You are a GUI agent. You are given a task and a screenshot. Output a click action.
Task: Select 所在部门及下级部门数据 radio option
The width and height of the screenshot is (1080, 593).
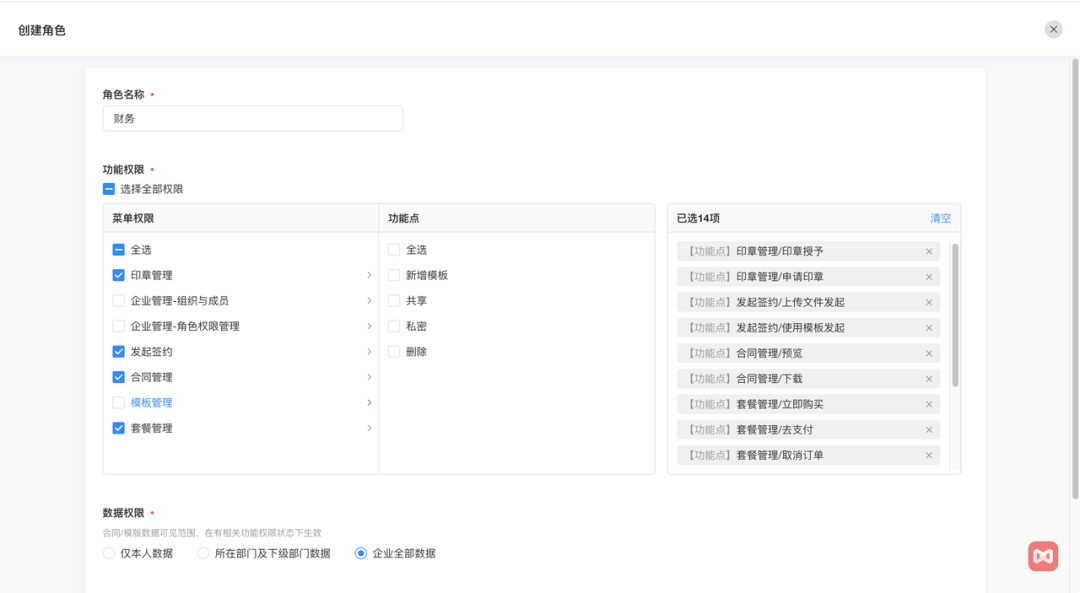203,553
